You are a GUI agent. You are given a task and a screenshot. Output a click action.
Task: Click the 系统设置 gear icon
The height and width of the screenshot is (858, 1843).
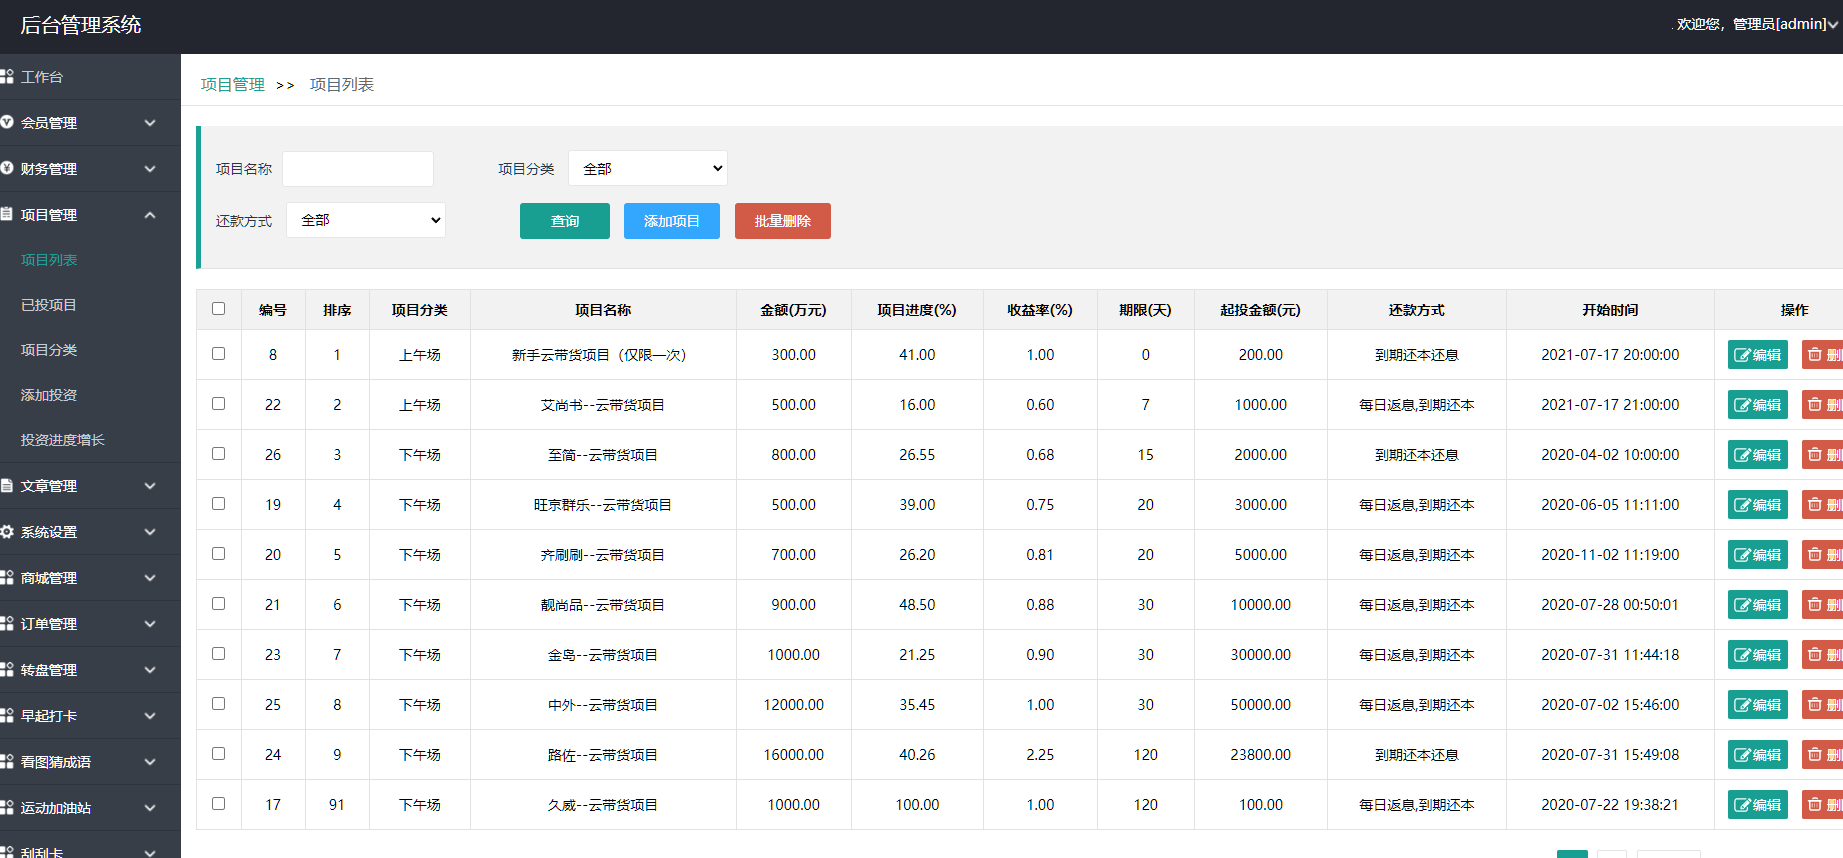[x=7, y=532]
